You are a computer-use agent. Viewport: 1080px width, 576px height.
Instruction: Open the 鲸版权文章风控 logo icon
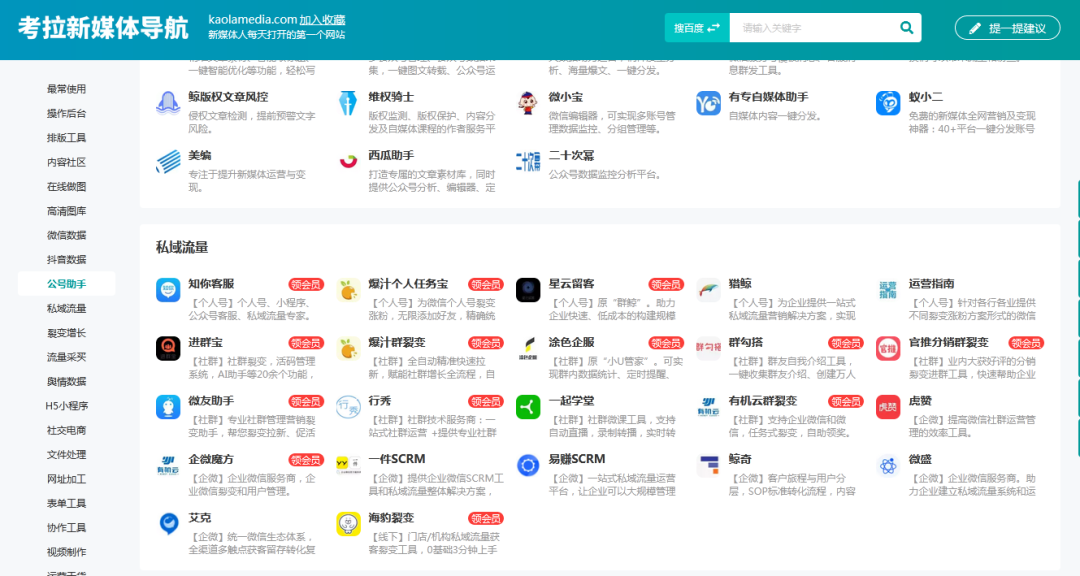pos(168,103)
